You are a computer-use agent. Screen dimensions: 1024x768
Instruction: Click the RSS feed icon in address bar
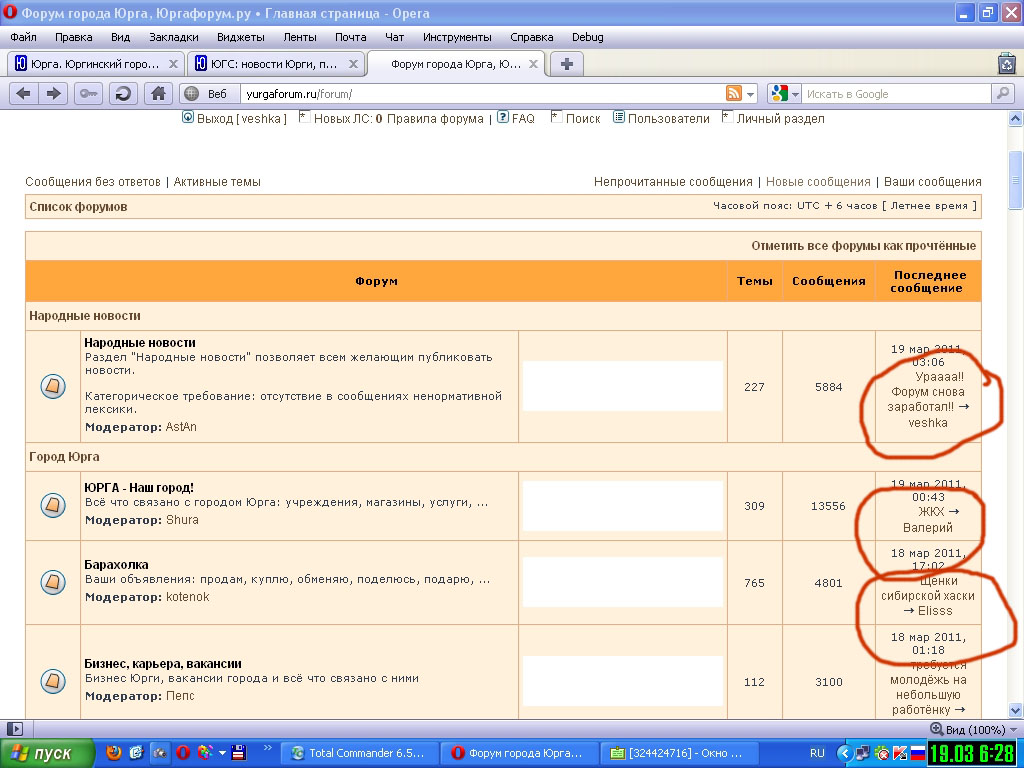click(x=734, y=93)
